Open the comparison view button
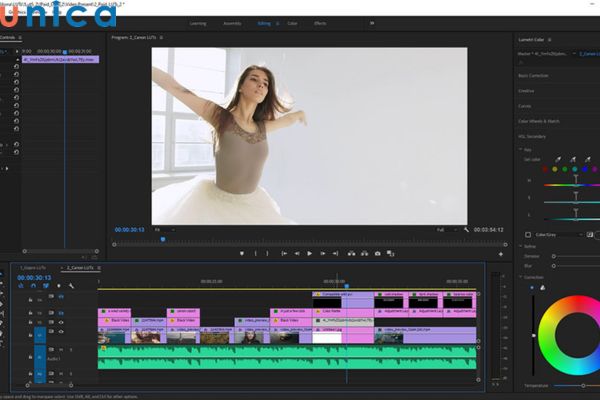This screenshot has height=400, width=600. pos(390,253)
